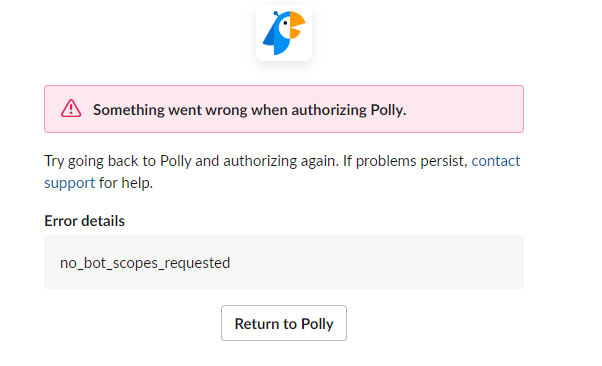Viewport: 602px width, 366px height.
Task: Click the parrot's white face with the eye
Action: pyautogui.click(x=284, y=28)
